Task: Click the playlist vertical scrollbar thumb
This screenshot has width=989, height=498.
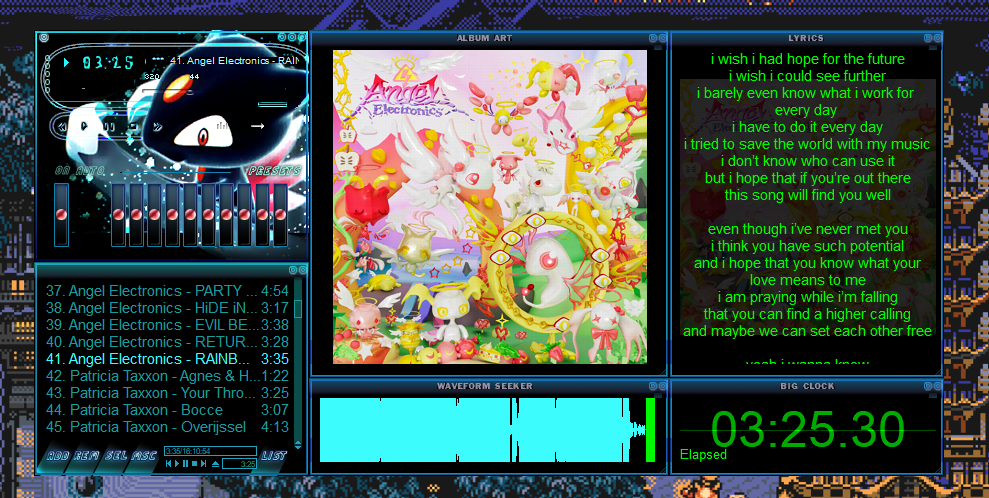Action: [x=298, y=309]
